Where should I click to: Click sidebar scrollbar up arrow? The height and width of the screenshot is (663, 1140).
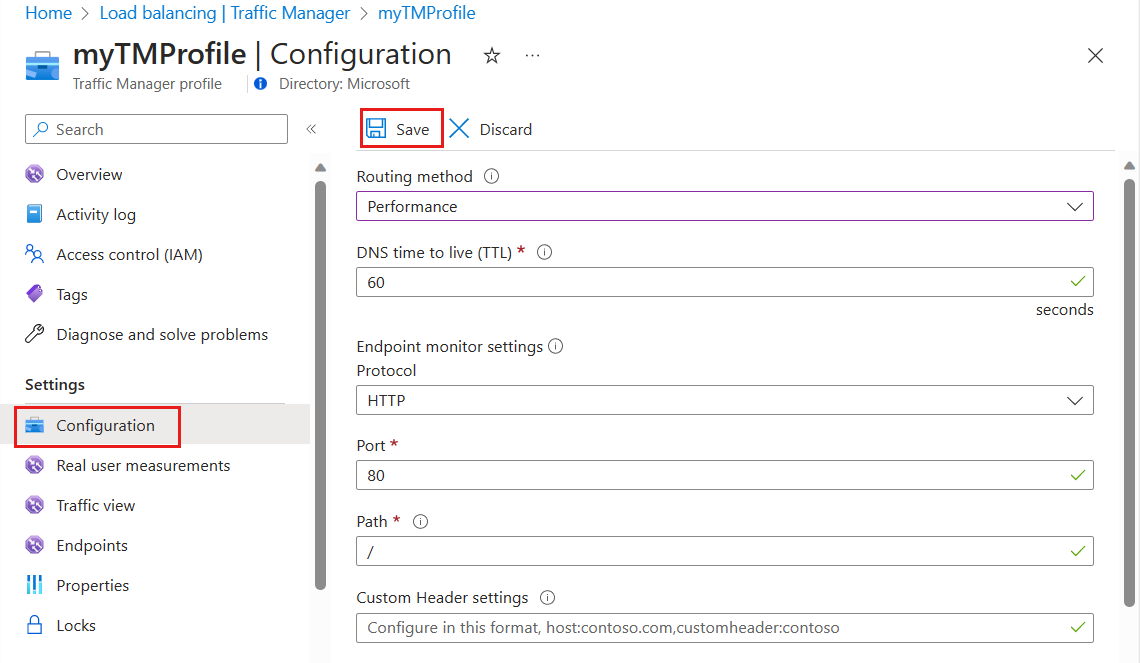click(320, 168)
